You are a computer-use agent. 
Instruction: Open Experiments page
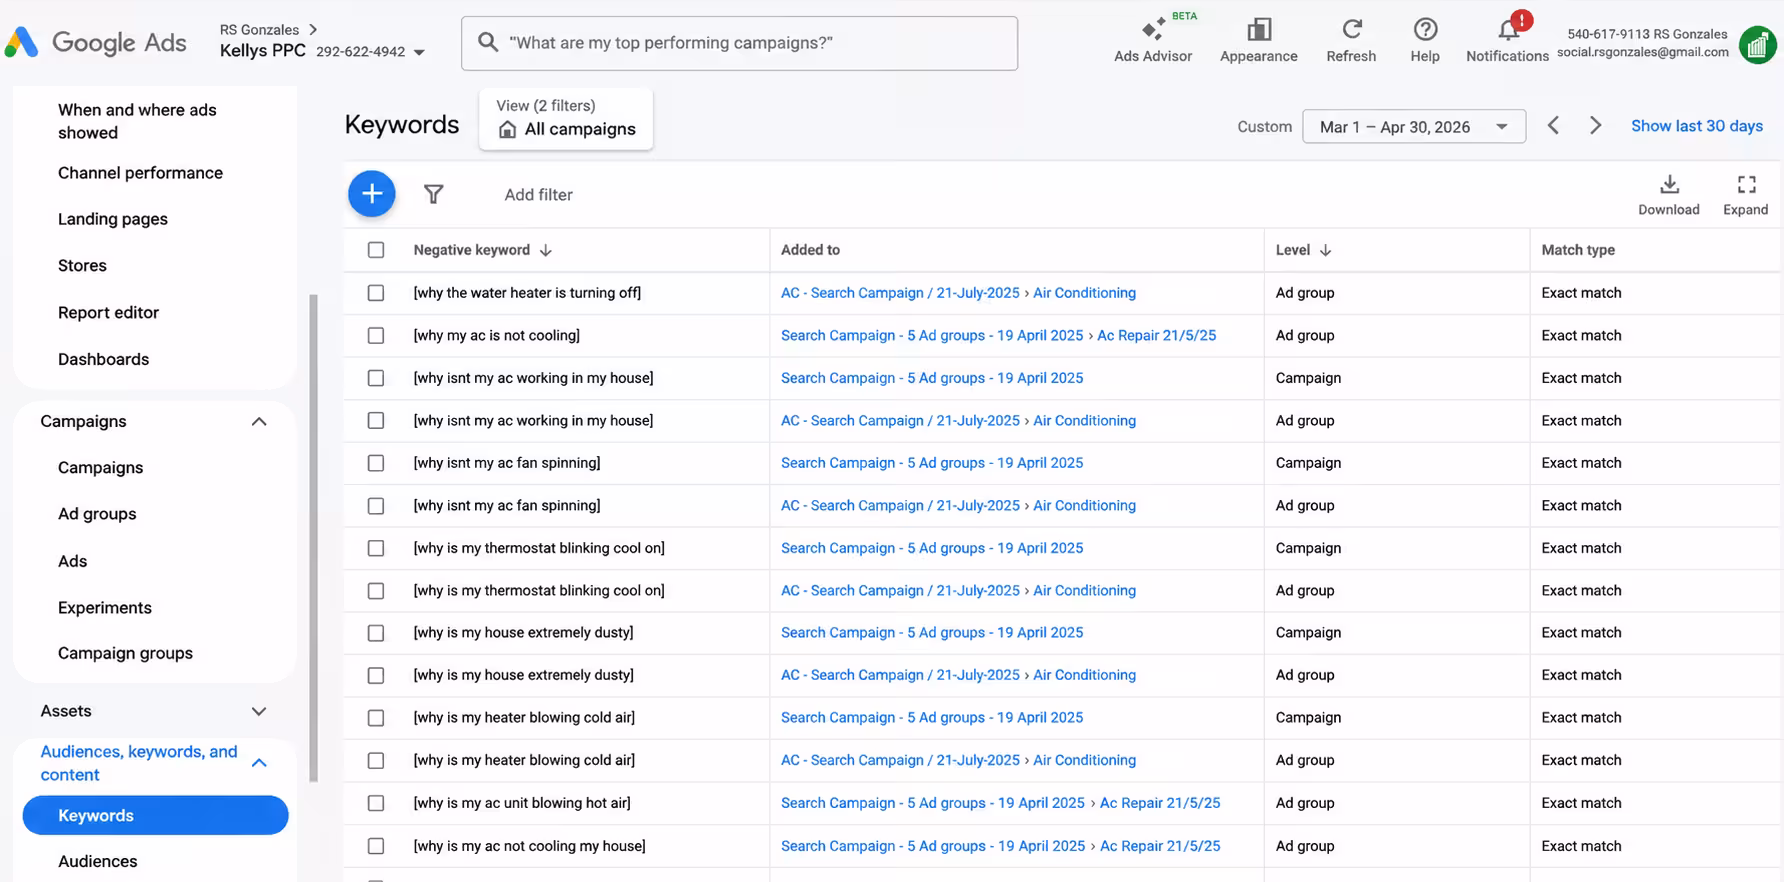[x=105, y=608]
